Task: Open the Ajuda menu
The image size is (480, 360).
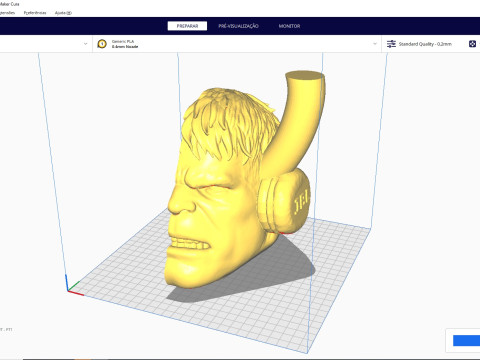Action: click(63, 13)
